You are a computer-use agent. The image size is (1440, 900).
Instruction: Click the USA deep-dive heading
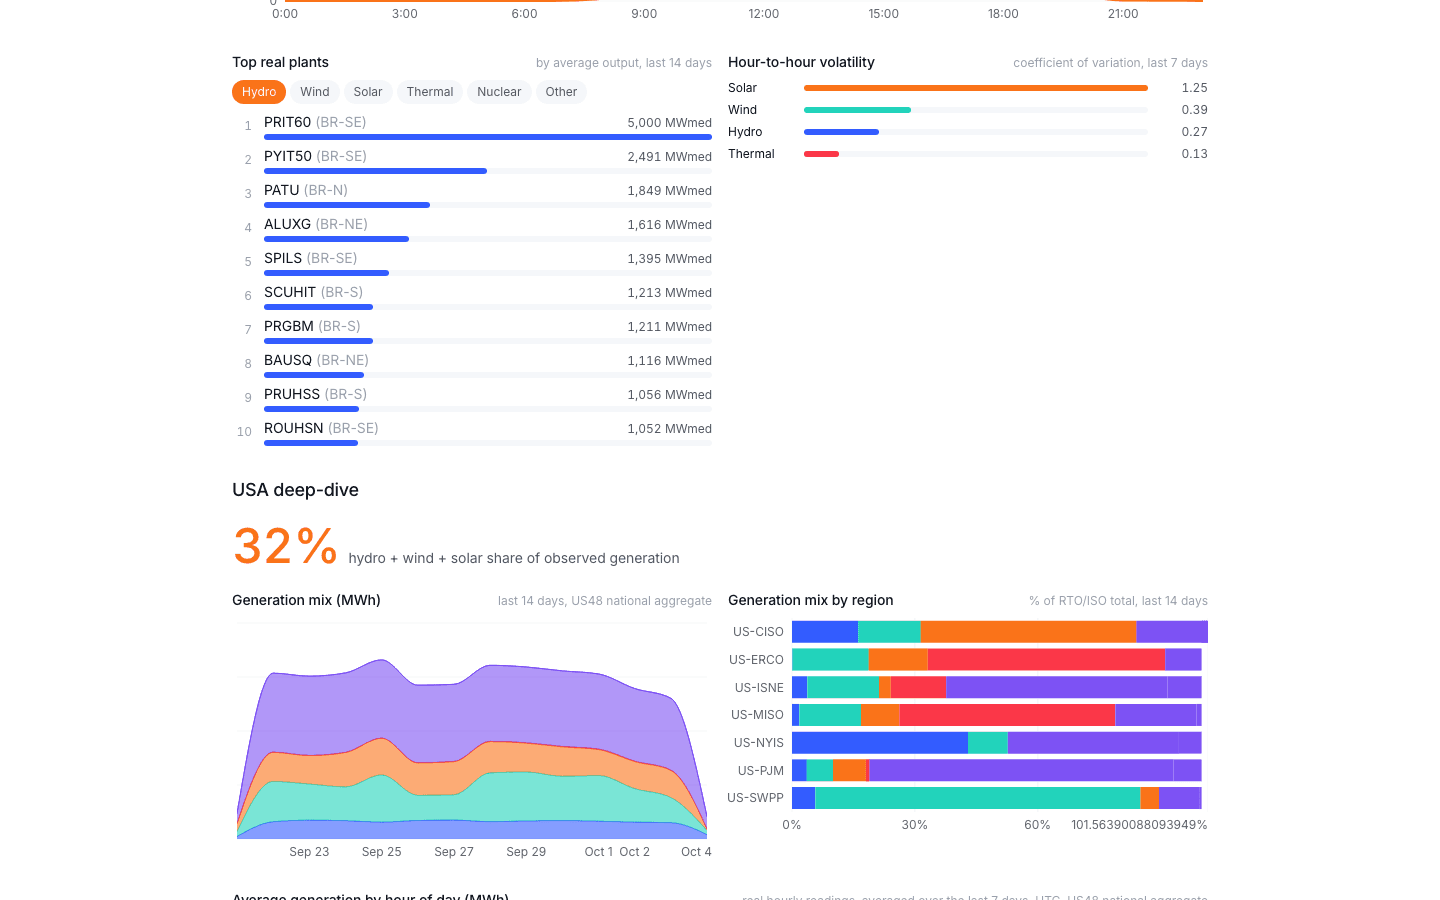coord(295,490)
